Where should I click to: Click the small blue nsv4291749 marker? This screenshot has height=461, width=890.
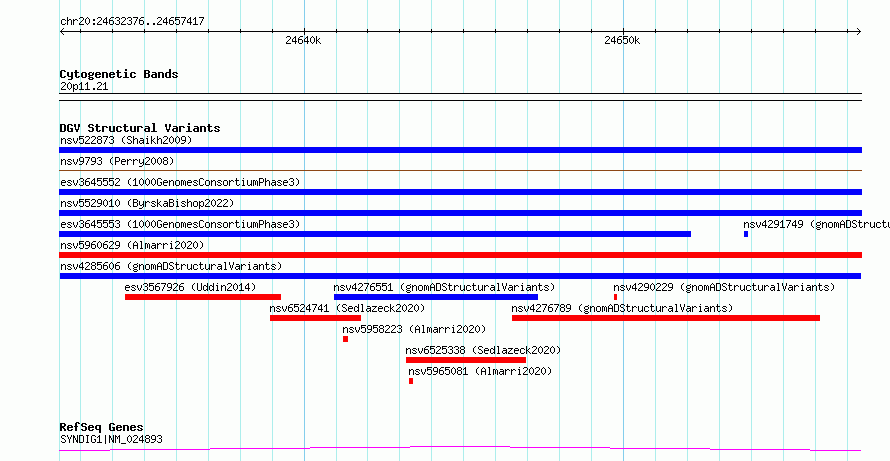[x=746, y=234]
